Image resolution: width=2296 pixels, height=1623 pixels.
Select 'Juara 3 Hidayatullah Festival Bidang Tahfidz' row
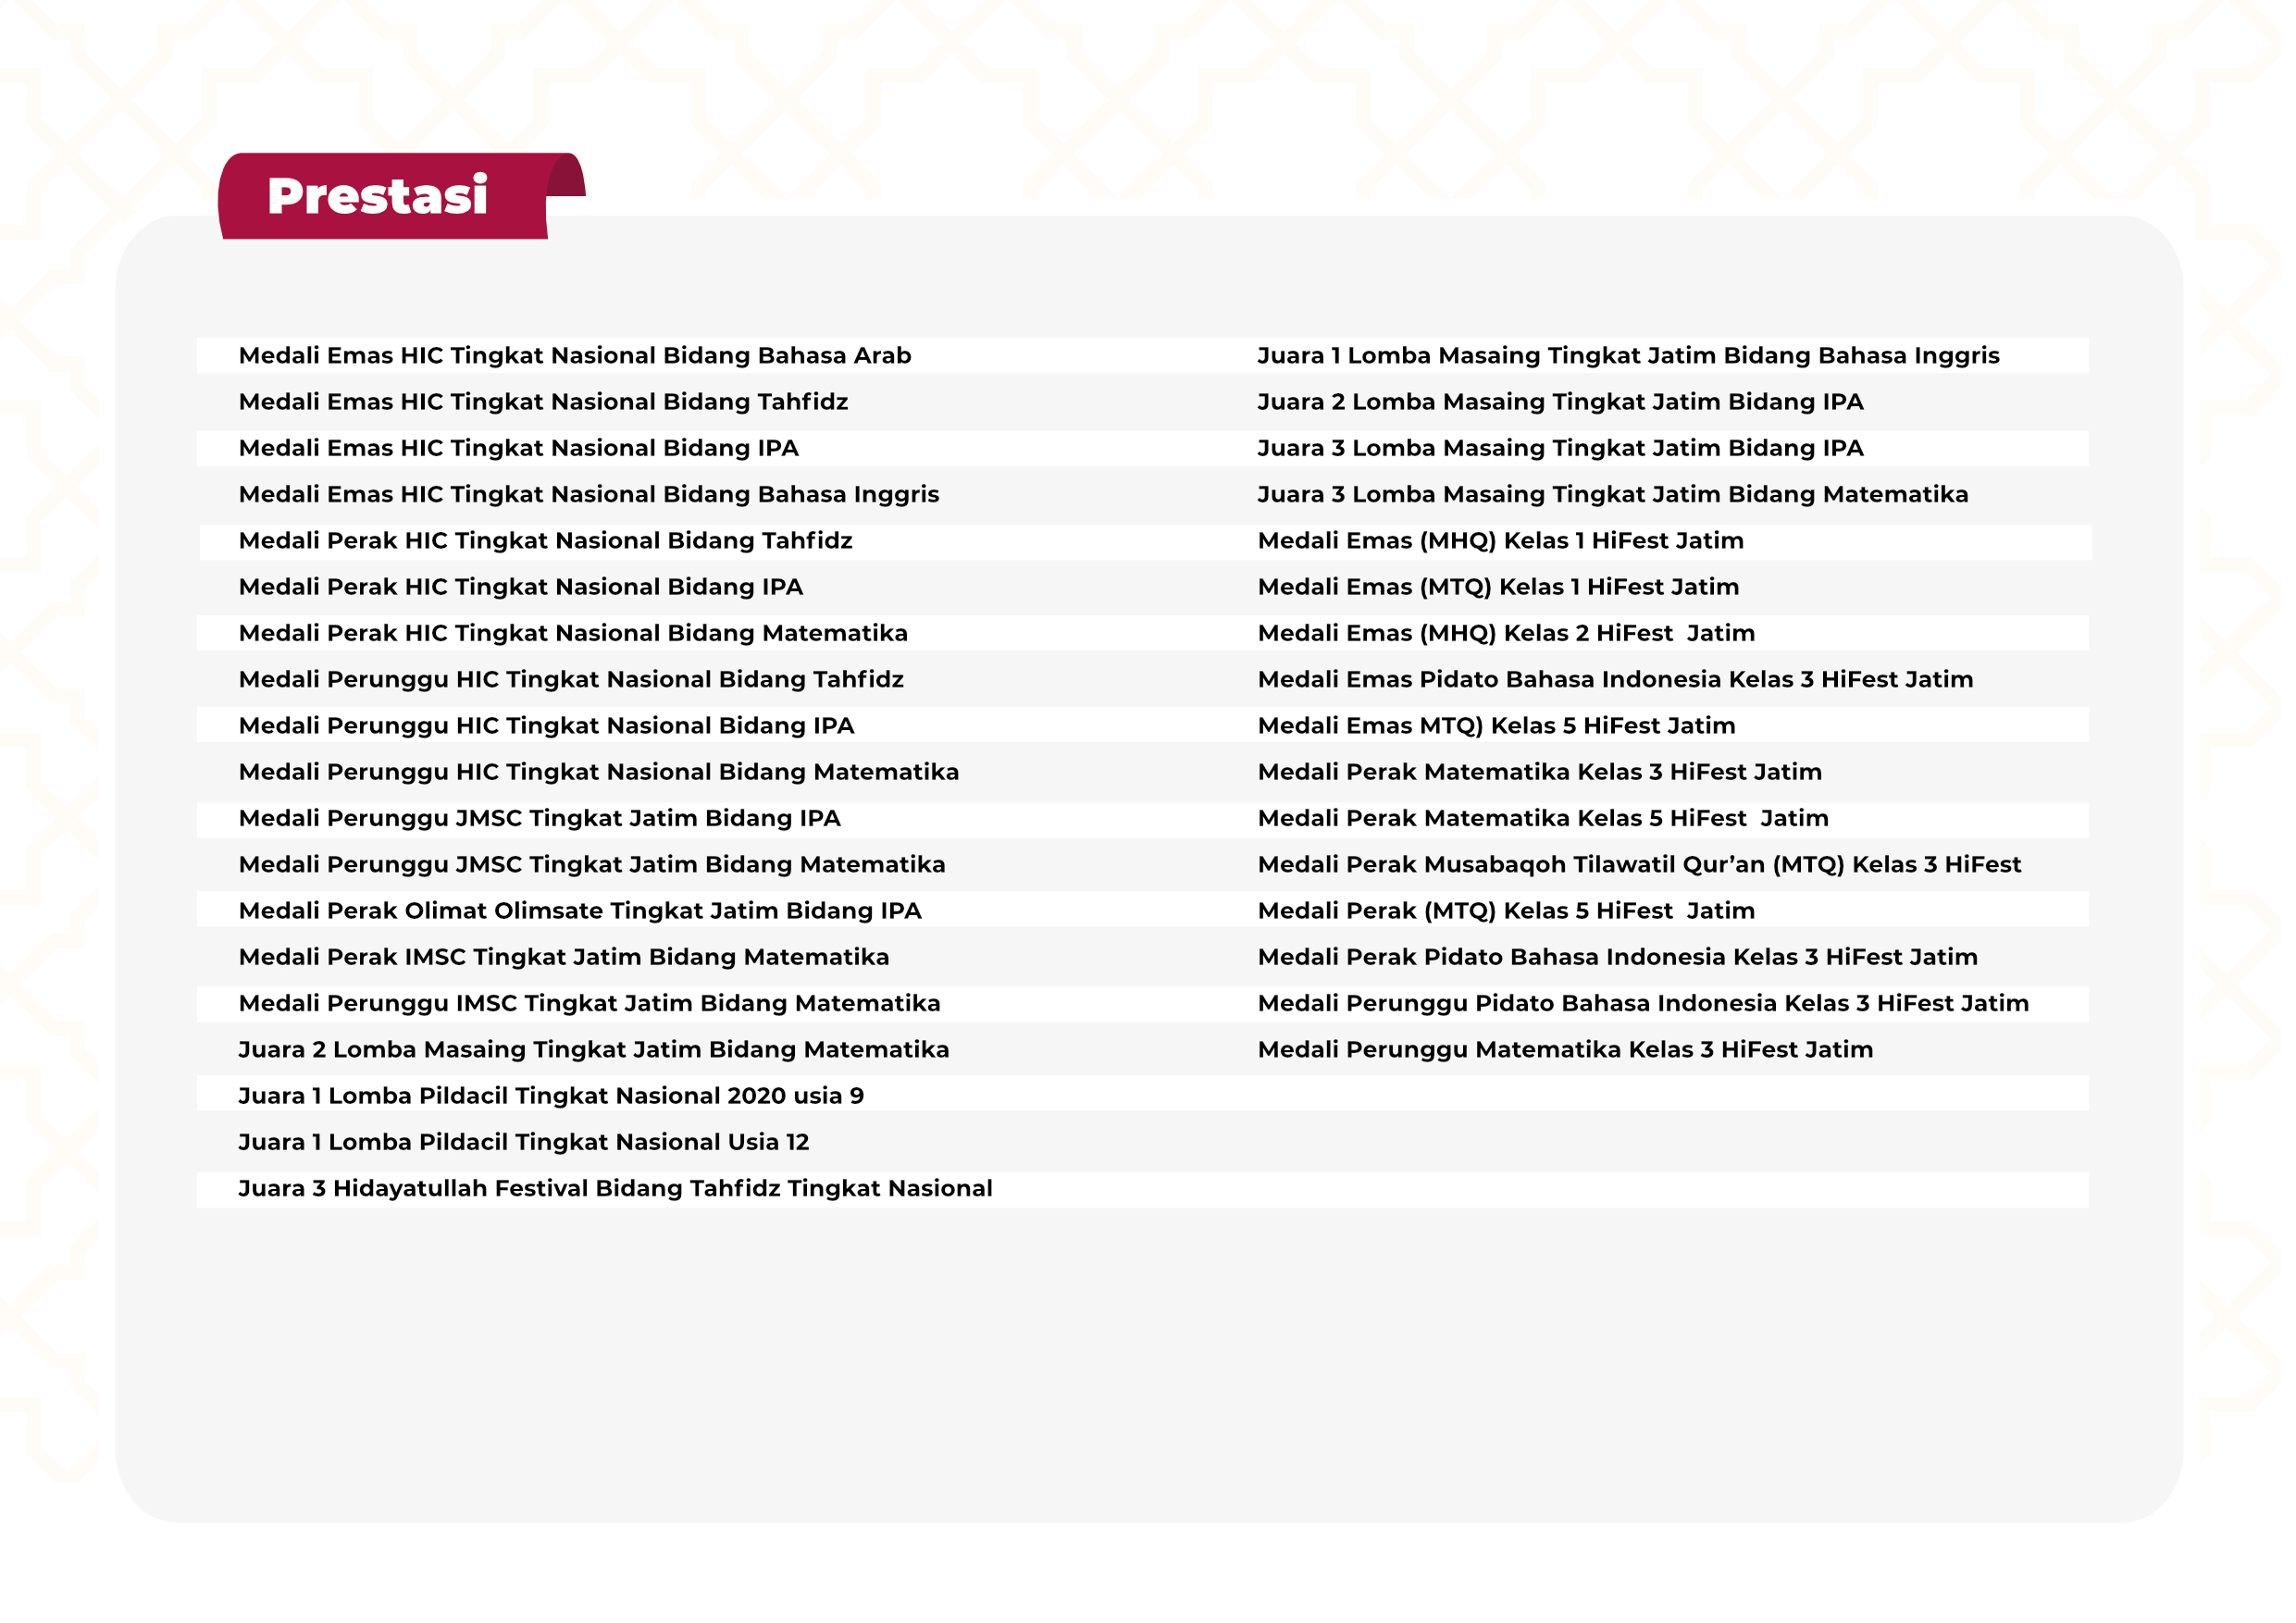tap(616, 1189)
